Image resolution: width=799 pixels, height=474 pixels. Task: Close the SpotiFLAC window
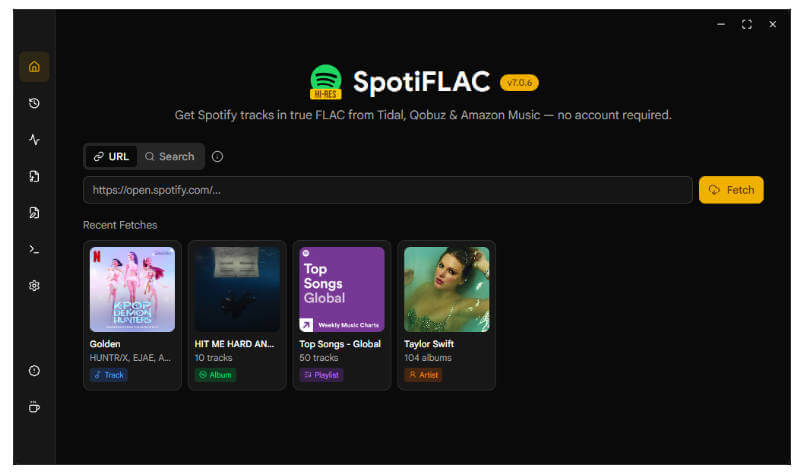773,24
